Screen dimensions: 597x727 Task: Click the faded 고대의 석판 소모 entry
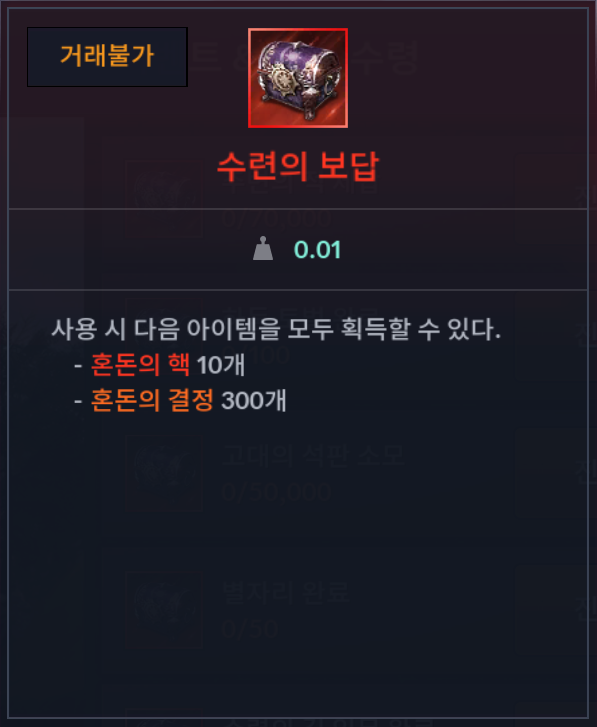click(313, 455)
